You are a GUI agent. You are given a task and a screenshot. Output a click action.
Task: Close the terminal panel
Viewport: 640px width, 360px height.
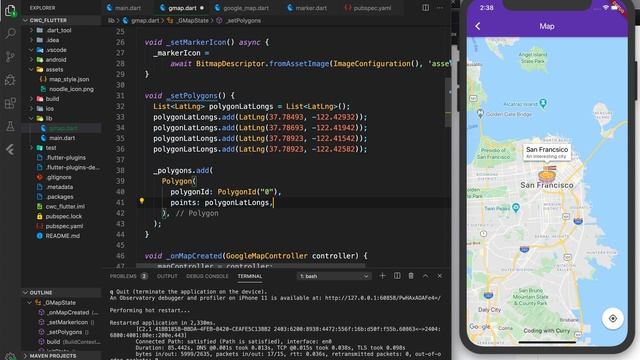point(440,276)
